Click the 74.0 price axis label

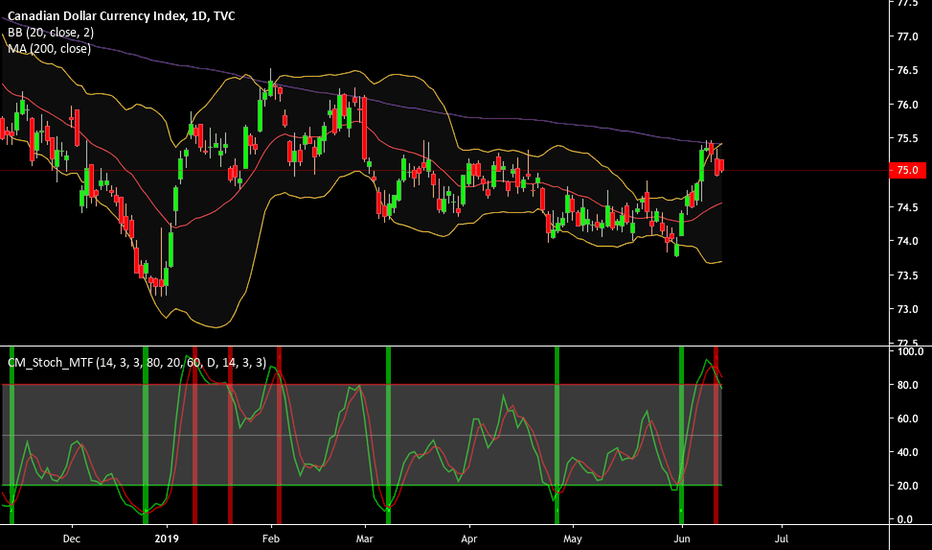(907, 241)
